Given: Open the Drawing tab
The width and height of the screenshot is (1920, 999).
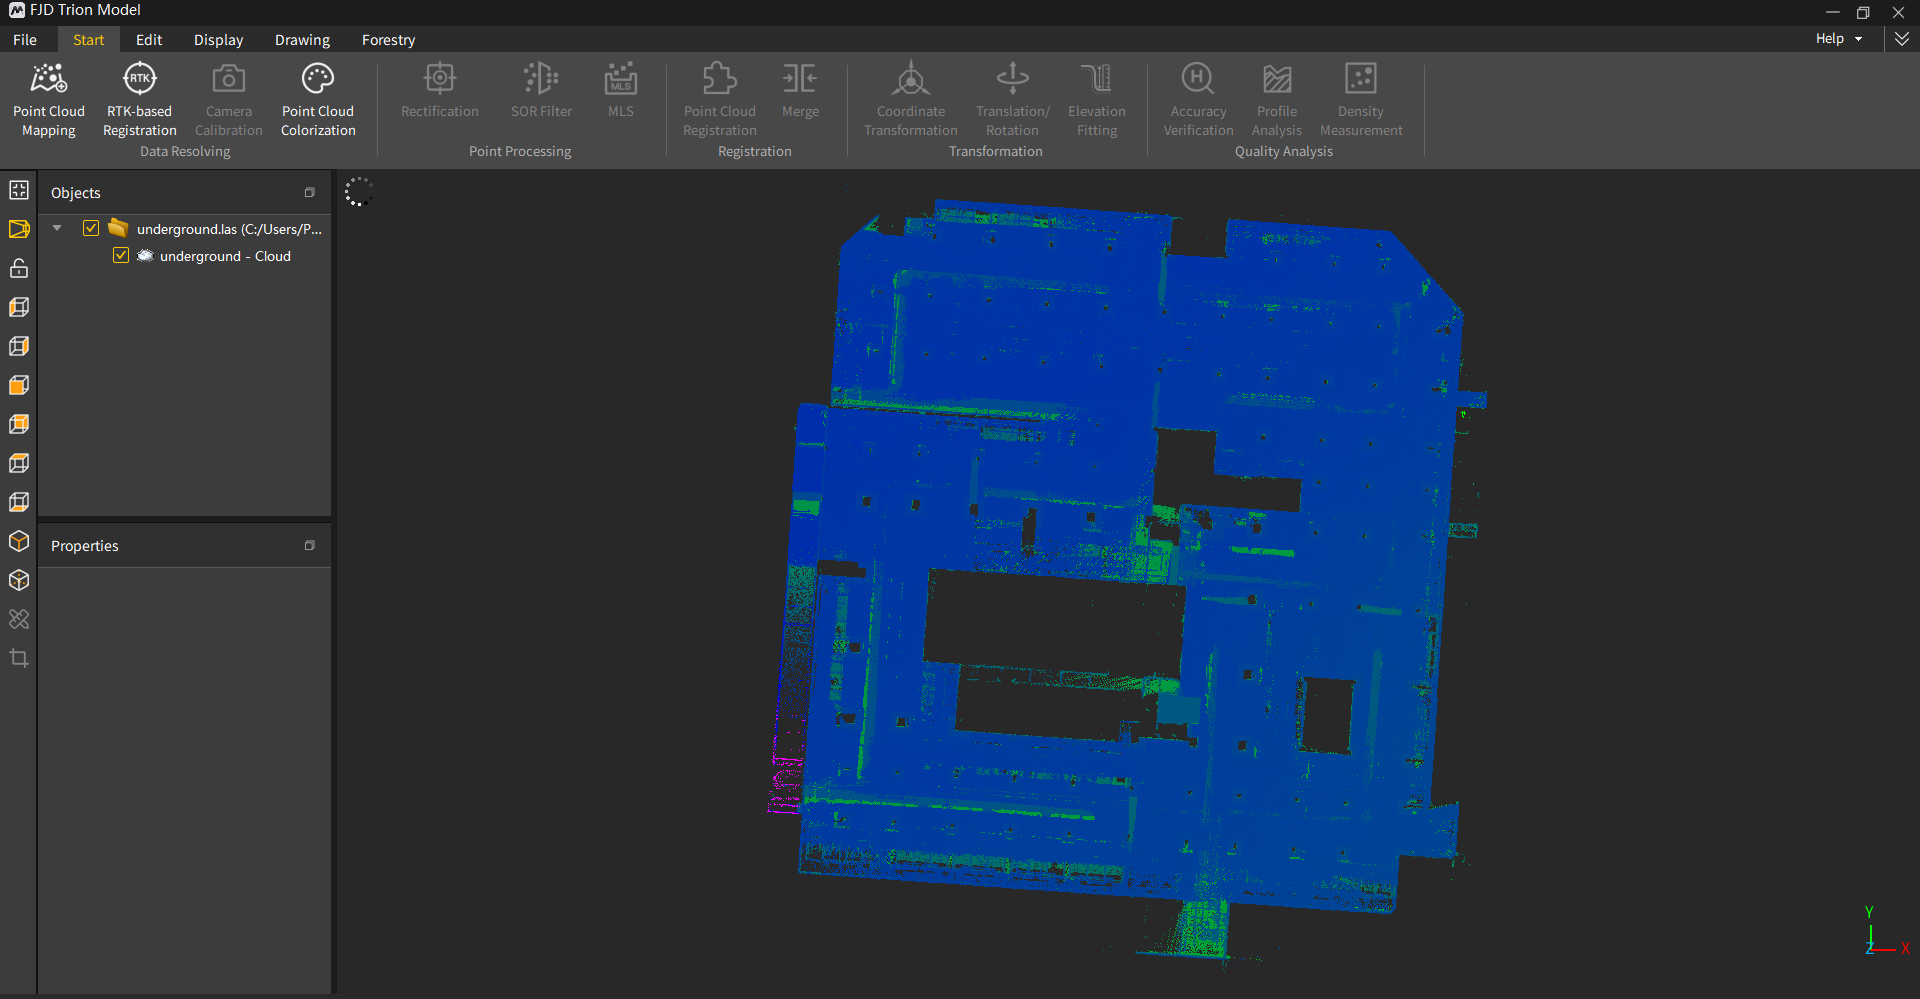Looking at the screenshot, I should point(302,39).
